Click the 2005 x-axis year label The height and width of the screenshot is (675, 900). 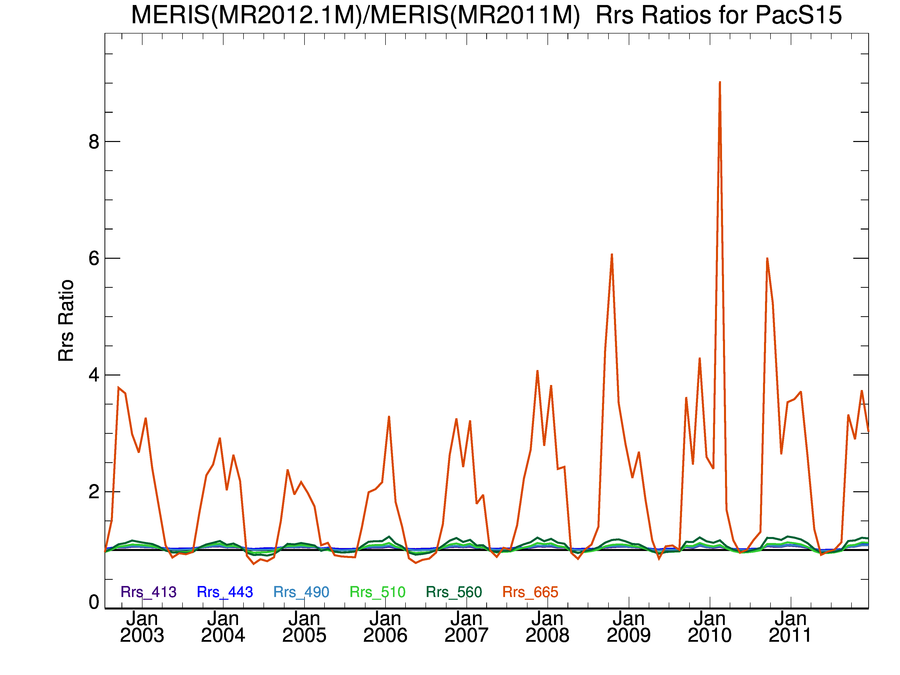pos(304,635)
